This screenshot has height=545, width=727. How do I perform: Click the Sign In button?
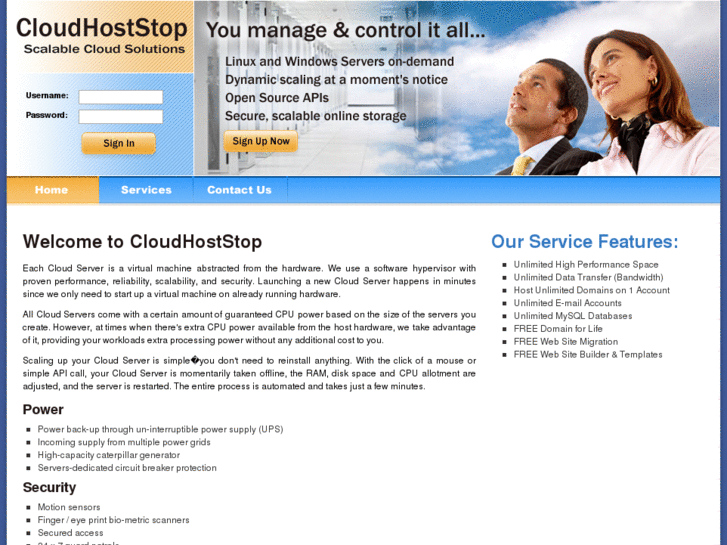[x=119, y=143]
